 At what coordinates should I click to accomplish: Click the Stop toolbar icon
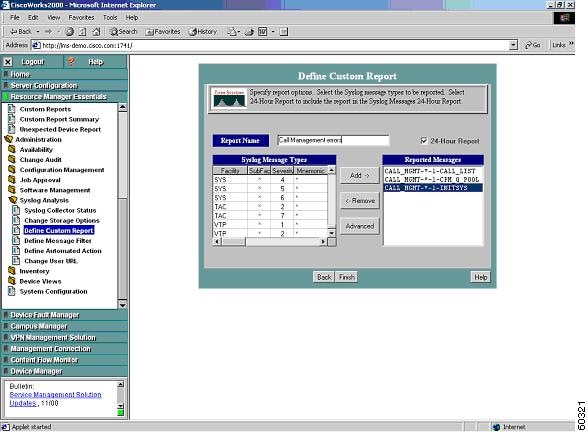(69, 32)
